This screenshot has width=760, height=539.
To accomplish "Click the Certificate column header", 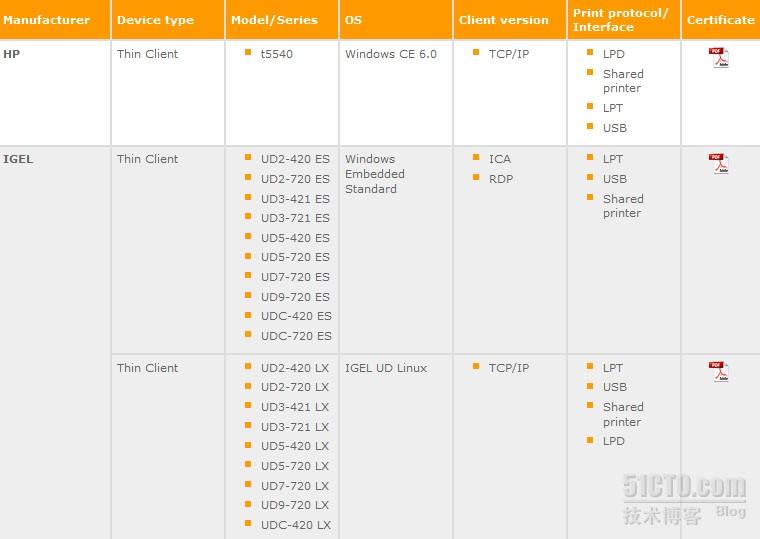I will click(720, 20).
